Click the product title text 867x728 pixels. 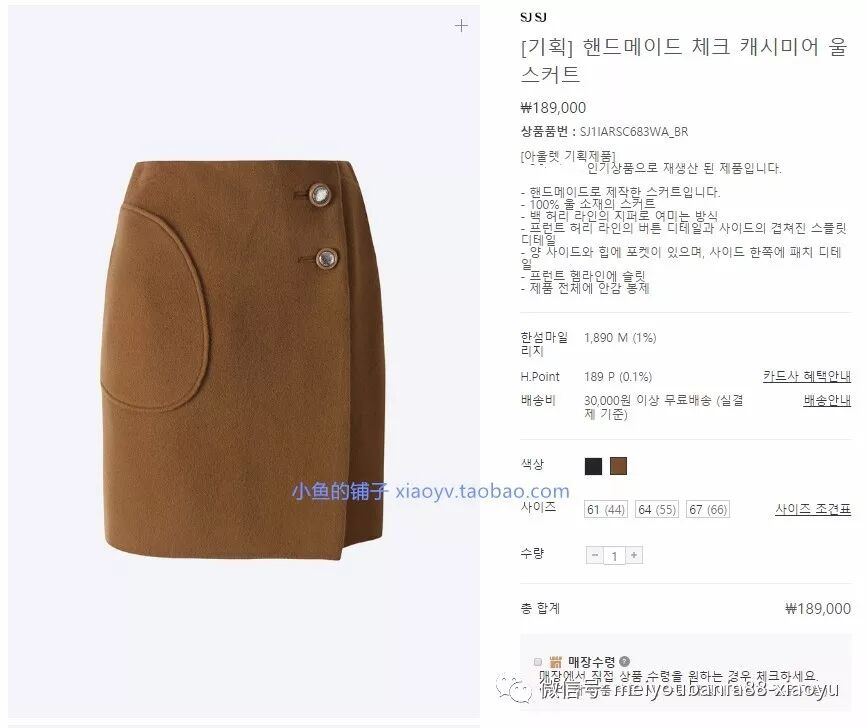(683, 60)
